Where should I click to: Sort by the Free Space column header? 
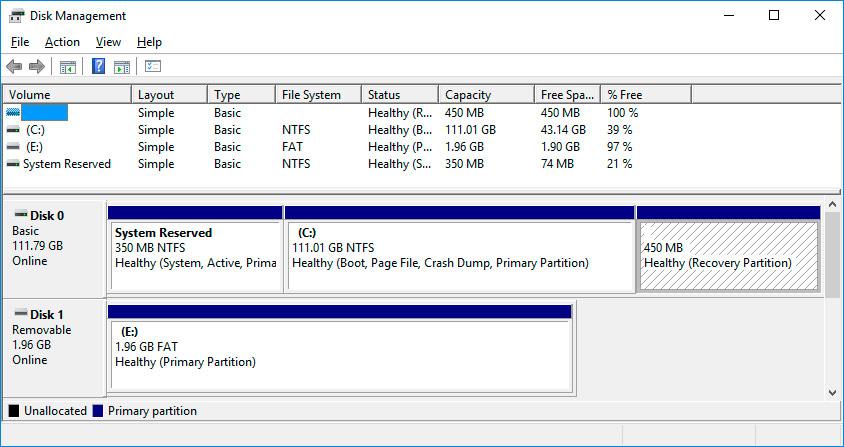click(567, 95)
